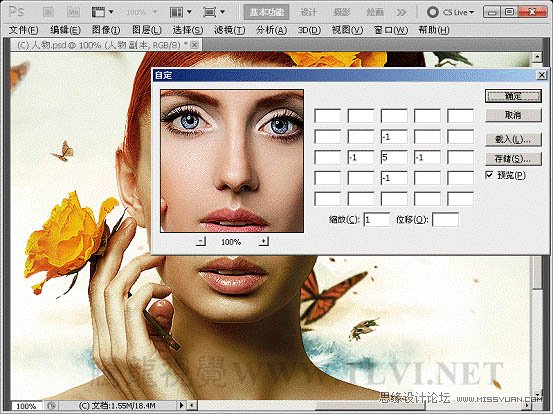The width and height of the screenshot is (553, 414).
Task: Open the 图层(L) menu
Action: [147, 30]
